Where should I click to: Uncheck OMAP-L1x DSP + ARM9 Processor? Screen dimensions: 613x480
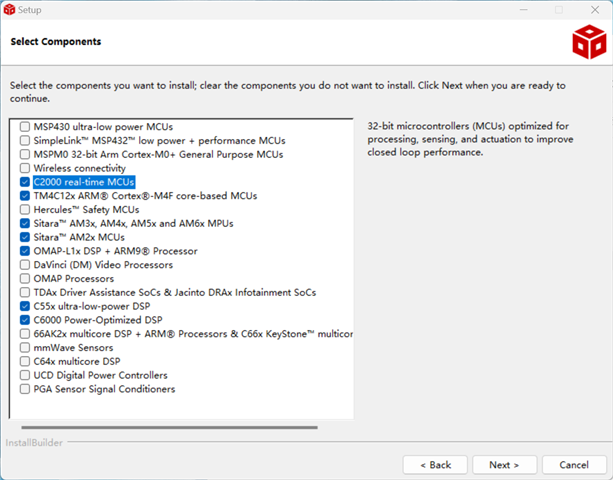25,251
